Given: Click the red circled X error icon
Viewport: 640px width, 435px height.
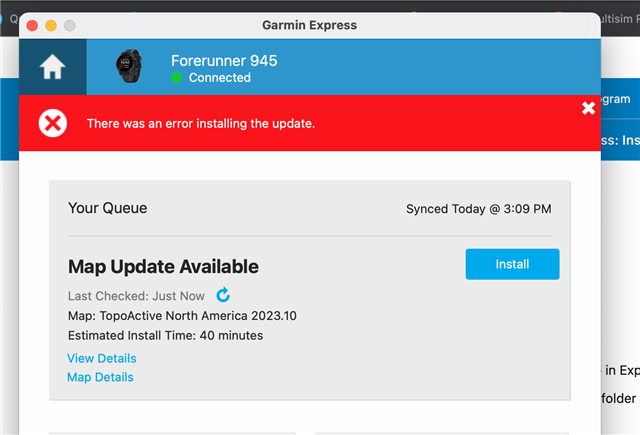Looking at the screenshot, I should (53, 123).
